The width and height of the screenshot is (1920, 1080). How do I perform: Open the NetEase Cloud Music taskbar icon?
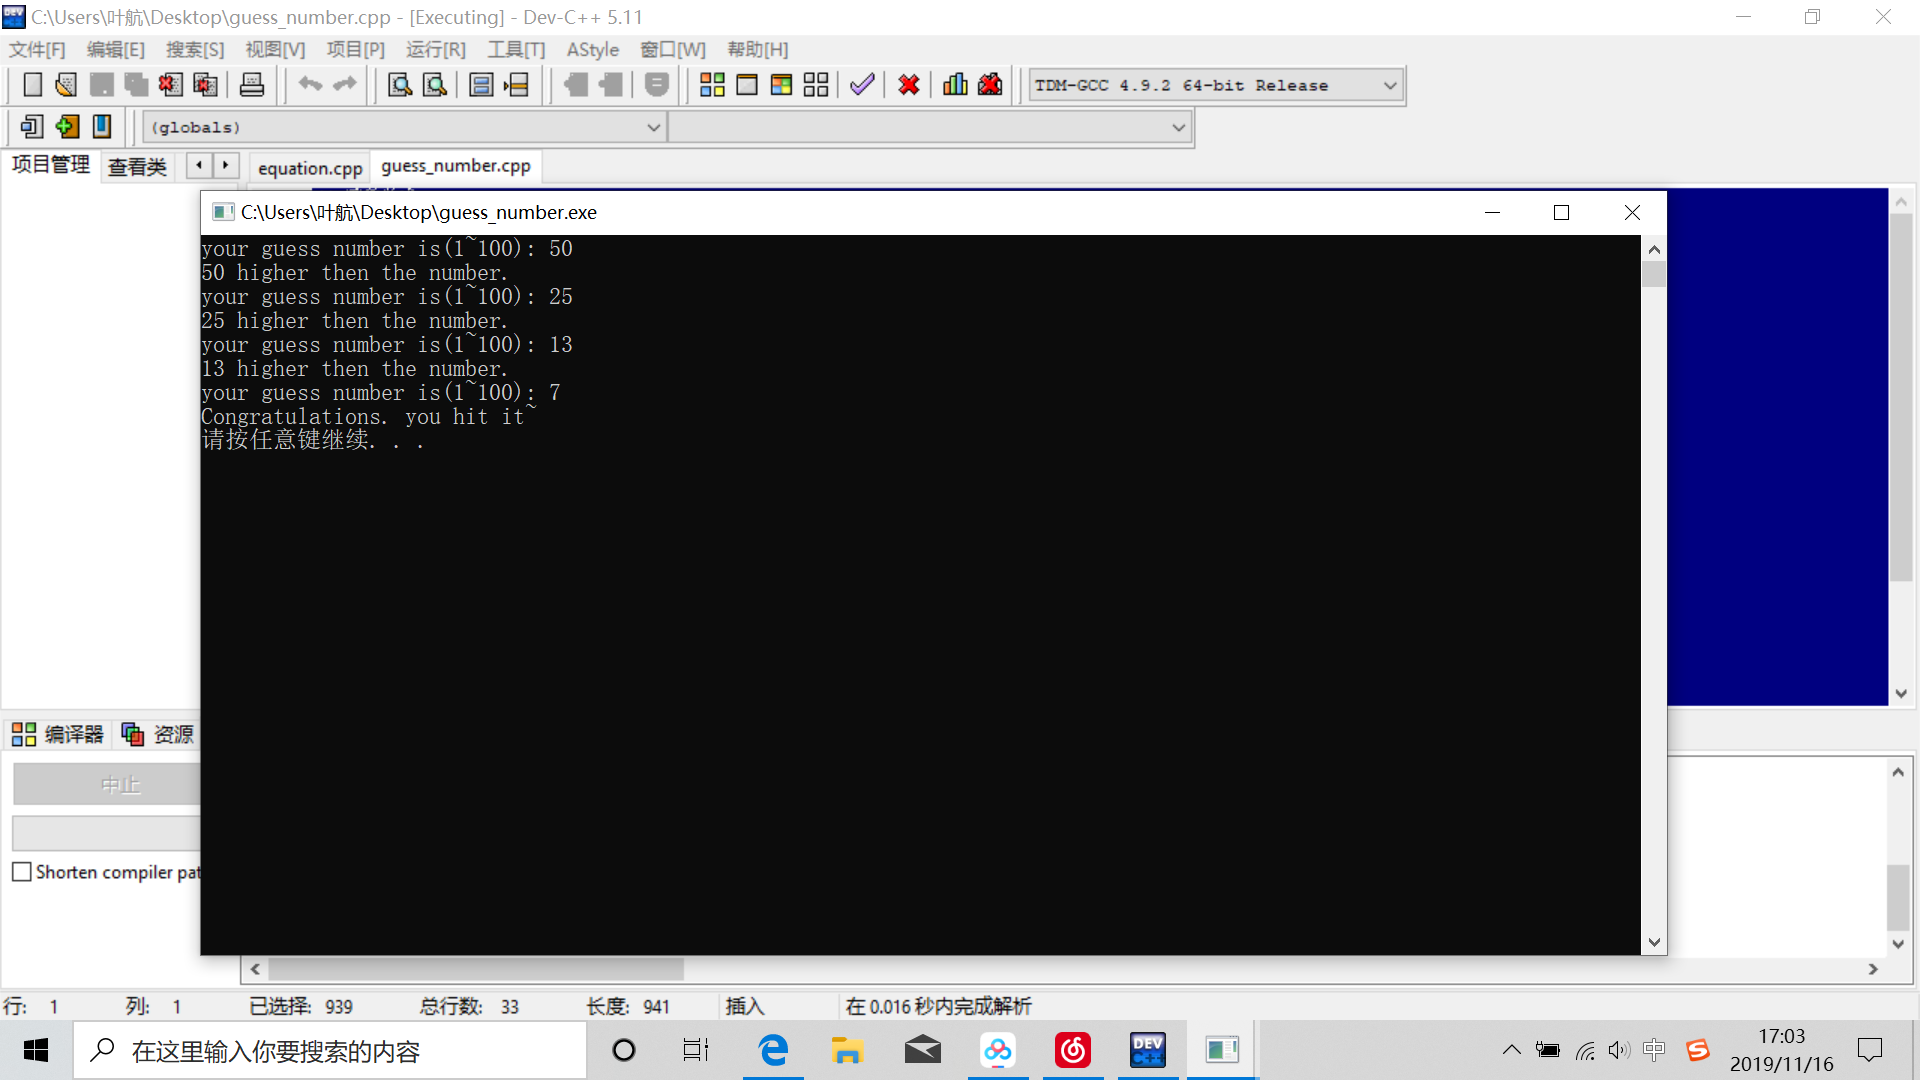click(1072, 1050)
